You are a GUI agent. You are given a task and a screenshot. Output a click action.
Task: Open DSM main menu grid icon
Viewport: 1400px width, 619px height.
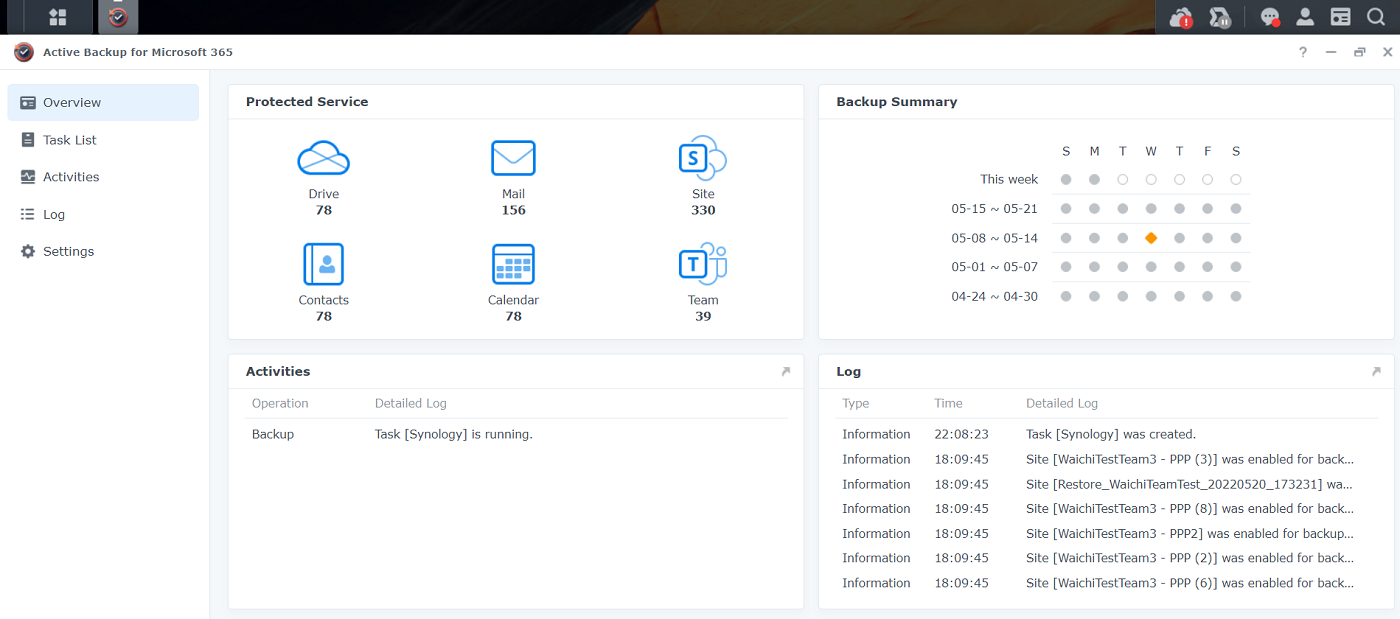tap(58, 17)
